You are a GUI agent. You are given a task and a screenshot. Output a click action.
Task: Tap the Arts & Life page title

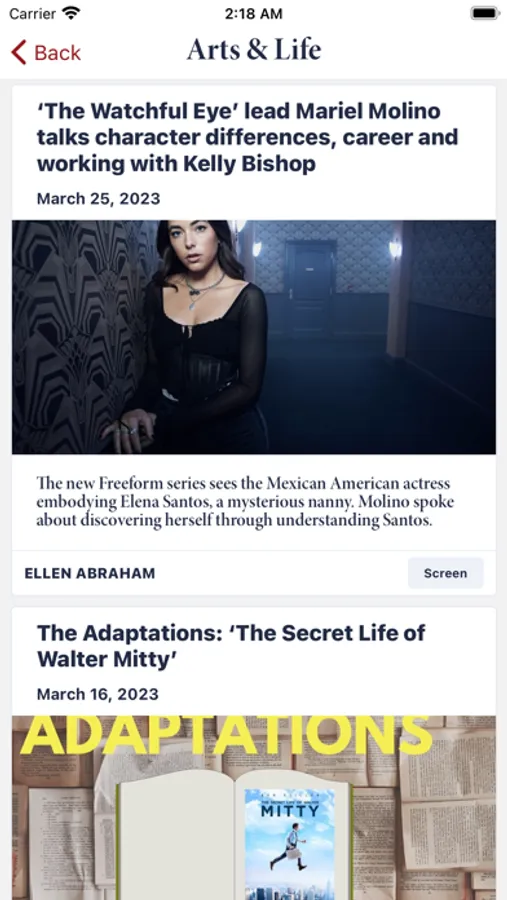254,49
